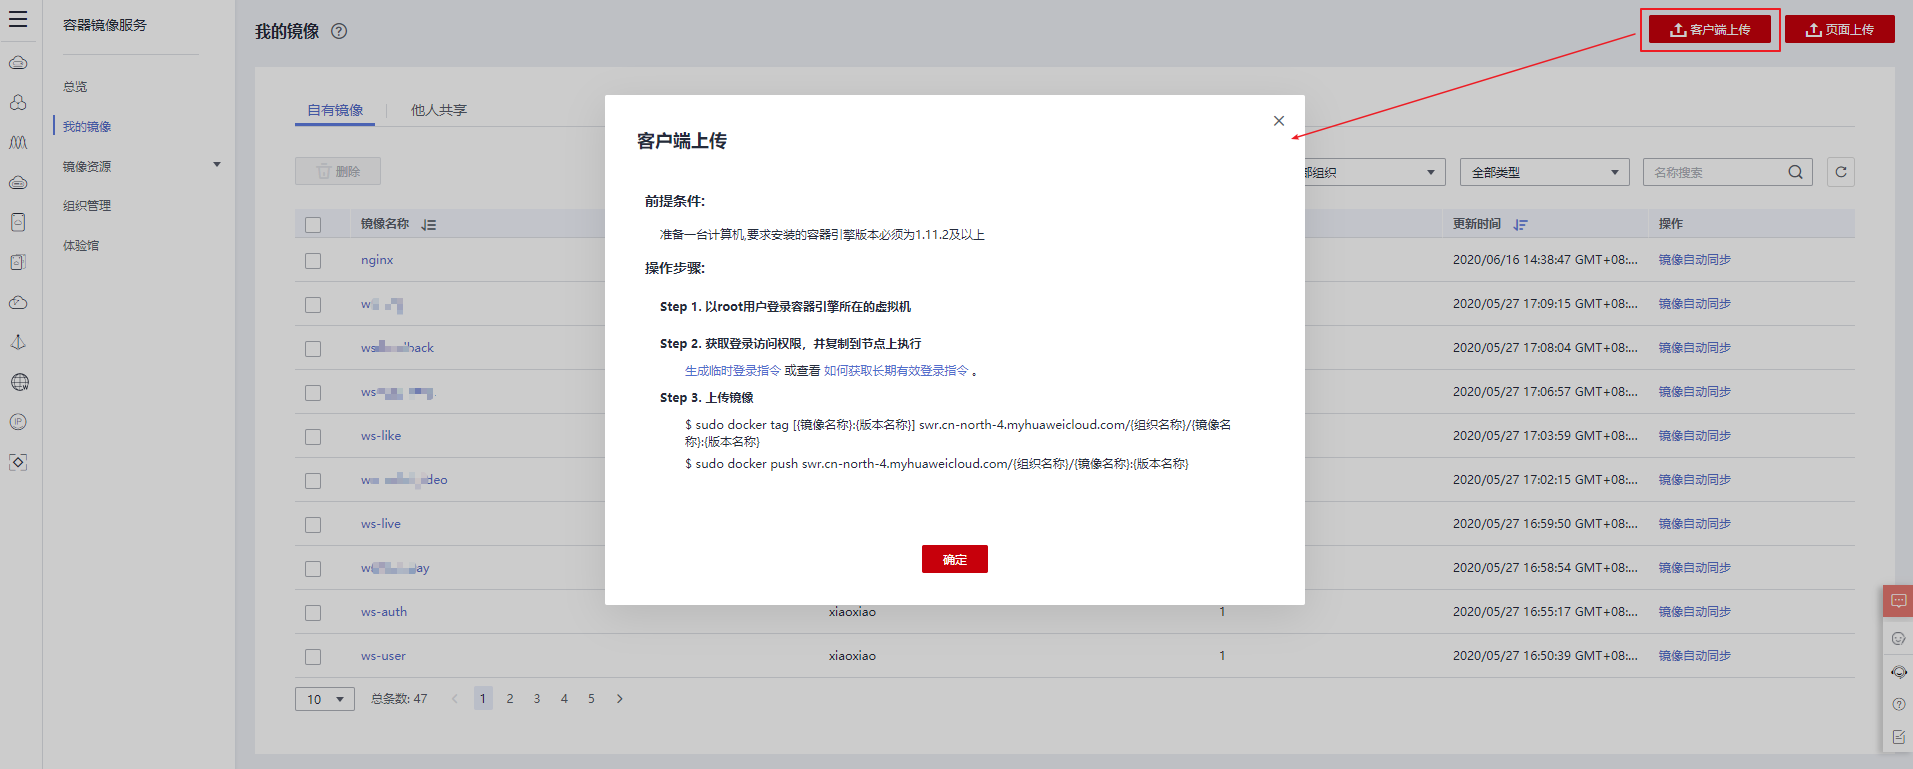Select 组织管理 in the sidebar
Screen dimensions: 1913x769
coord(87,206)
